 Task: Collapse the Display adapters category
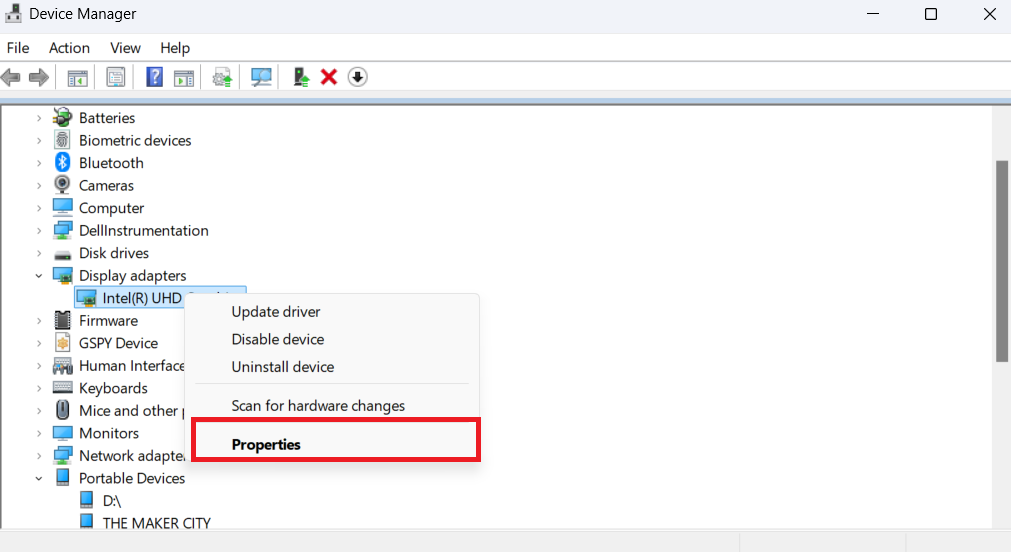39,276
